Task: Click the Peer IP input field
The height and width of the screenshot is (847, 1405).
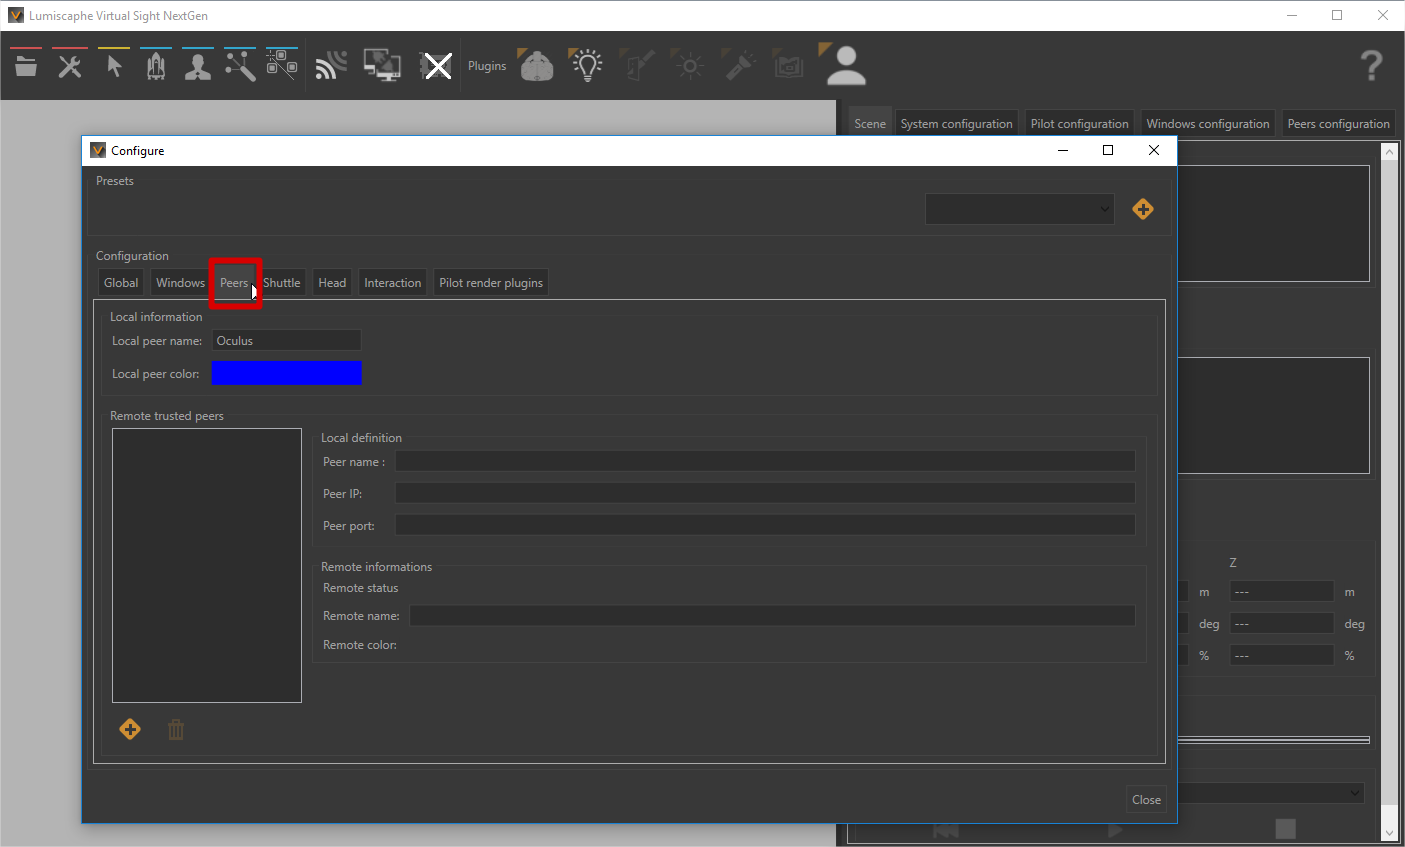Action: click(765, 494)
